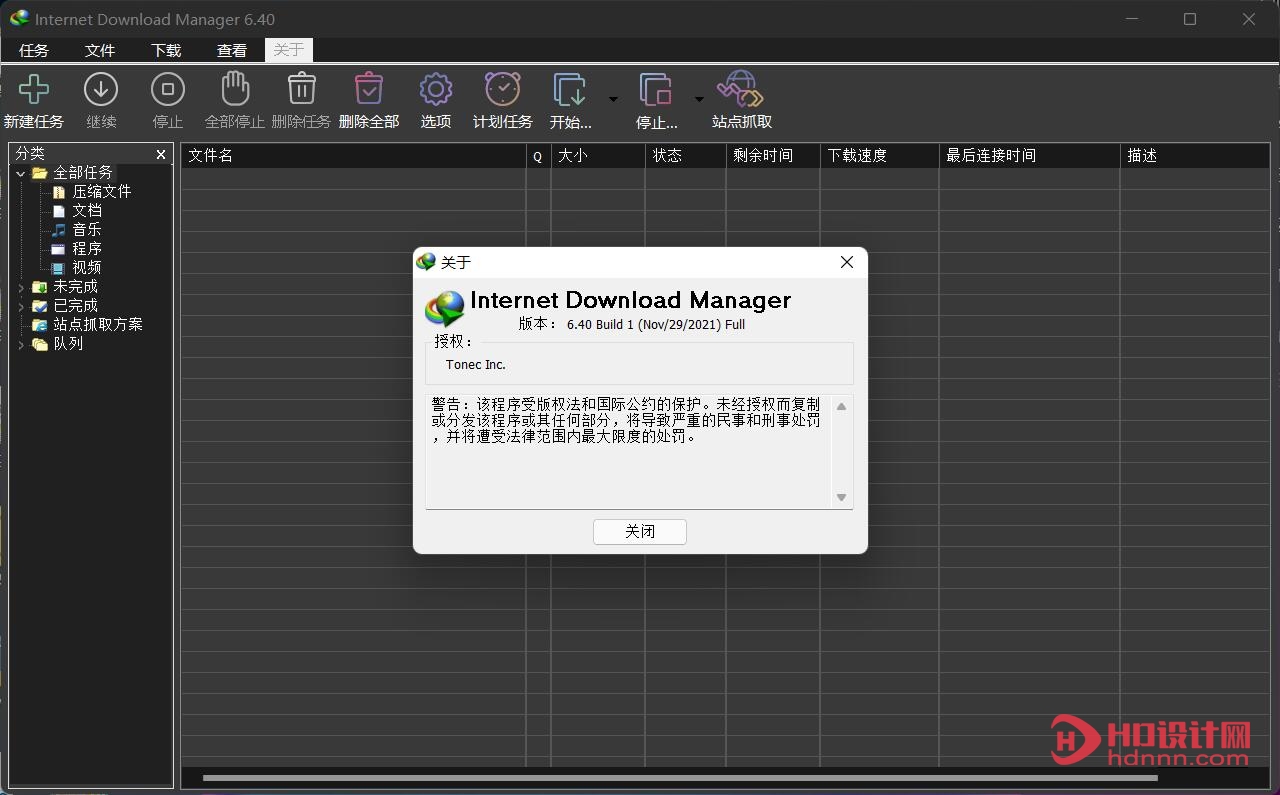Click the 停止 stop download icon
This screenshot has width=1280, height=795.
[x=168, y=89]
